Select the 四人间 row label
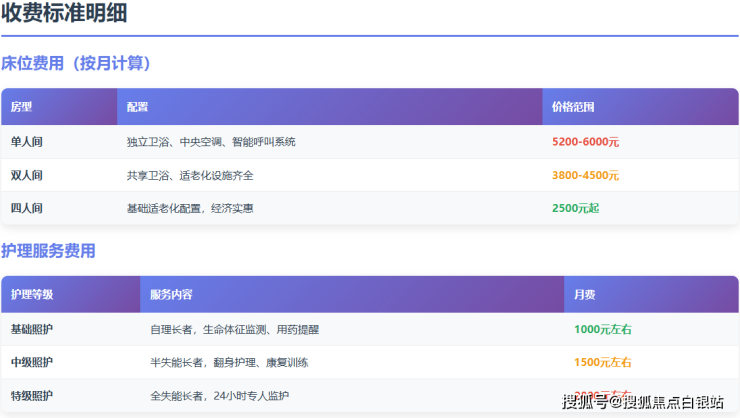This screenshot has height=418, width=740. coord(27,208)
